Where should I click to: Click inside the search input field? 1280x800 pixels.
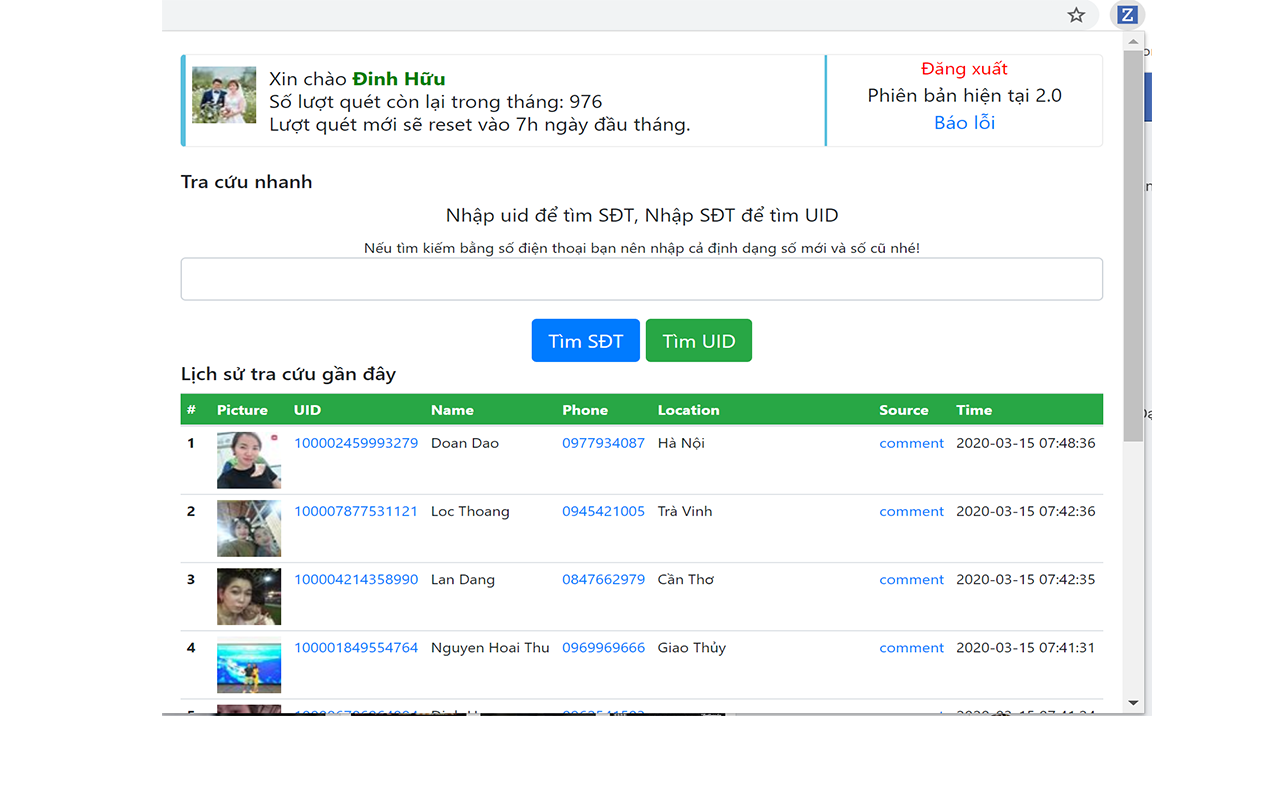point(641,279)
